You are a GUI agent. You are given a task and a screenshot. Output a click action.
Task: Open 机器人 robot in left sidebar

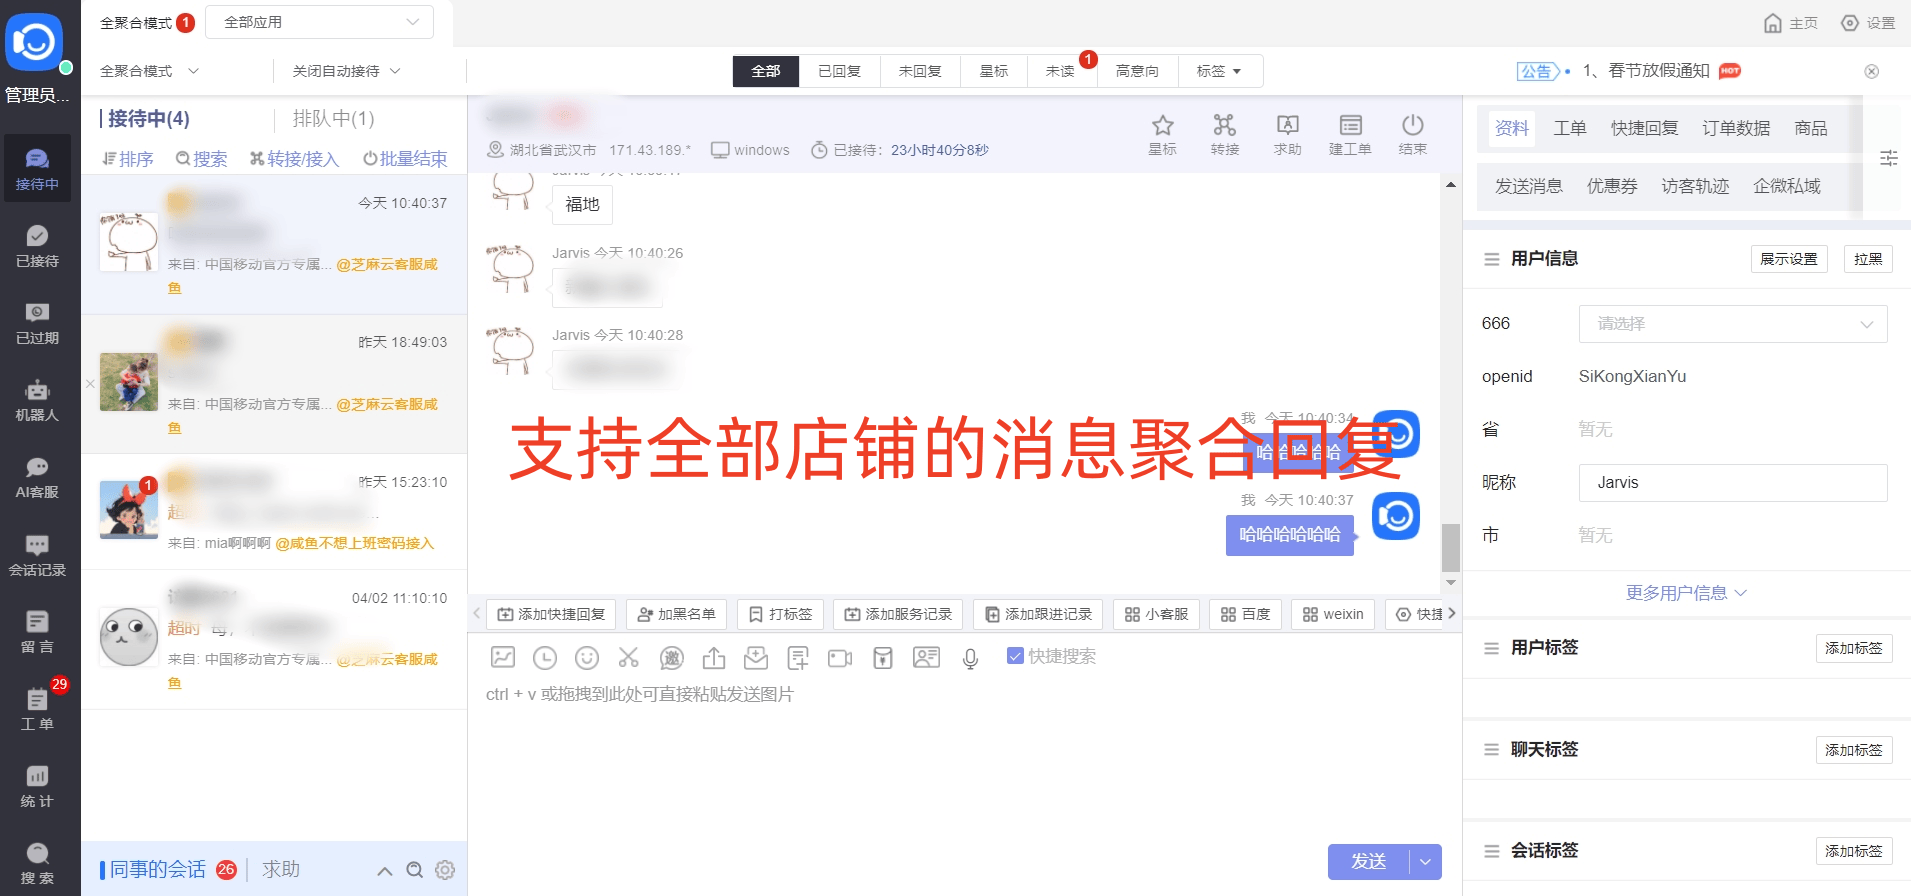37,400
